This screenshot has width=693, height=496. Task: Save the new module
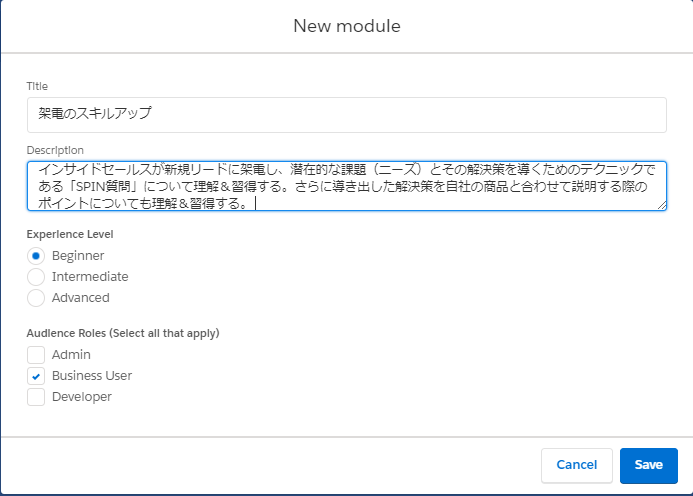click(x=648, y=465)
